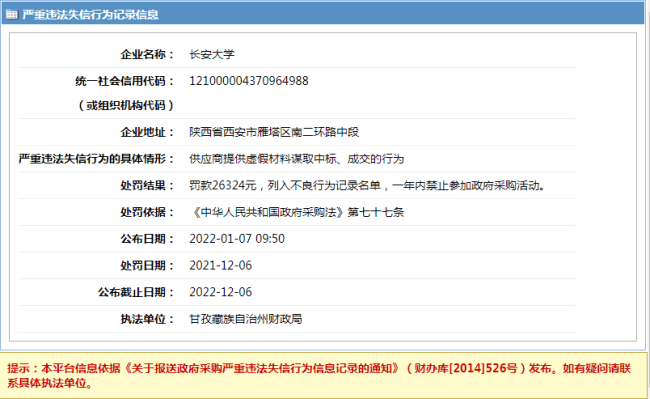
Task: Select the publish date 2022-01-07 09:50
Action: click(237, 239)
